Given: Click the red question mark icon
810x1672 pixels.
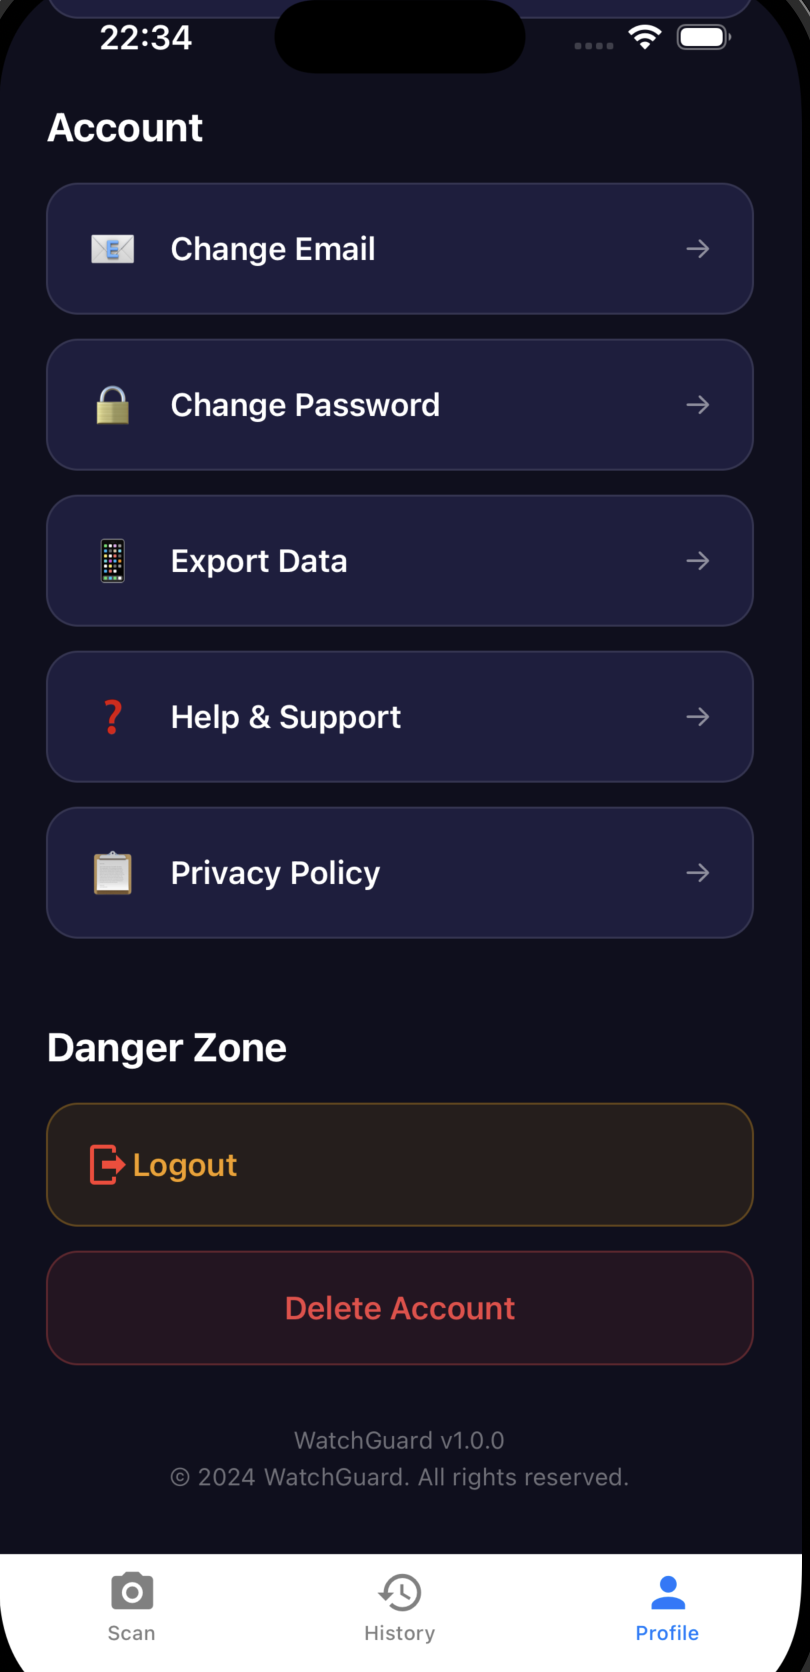Looking at the screenshot, I should [x=112, y=717].
